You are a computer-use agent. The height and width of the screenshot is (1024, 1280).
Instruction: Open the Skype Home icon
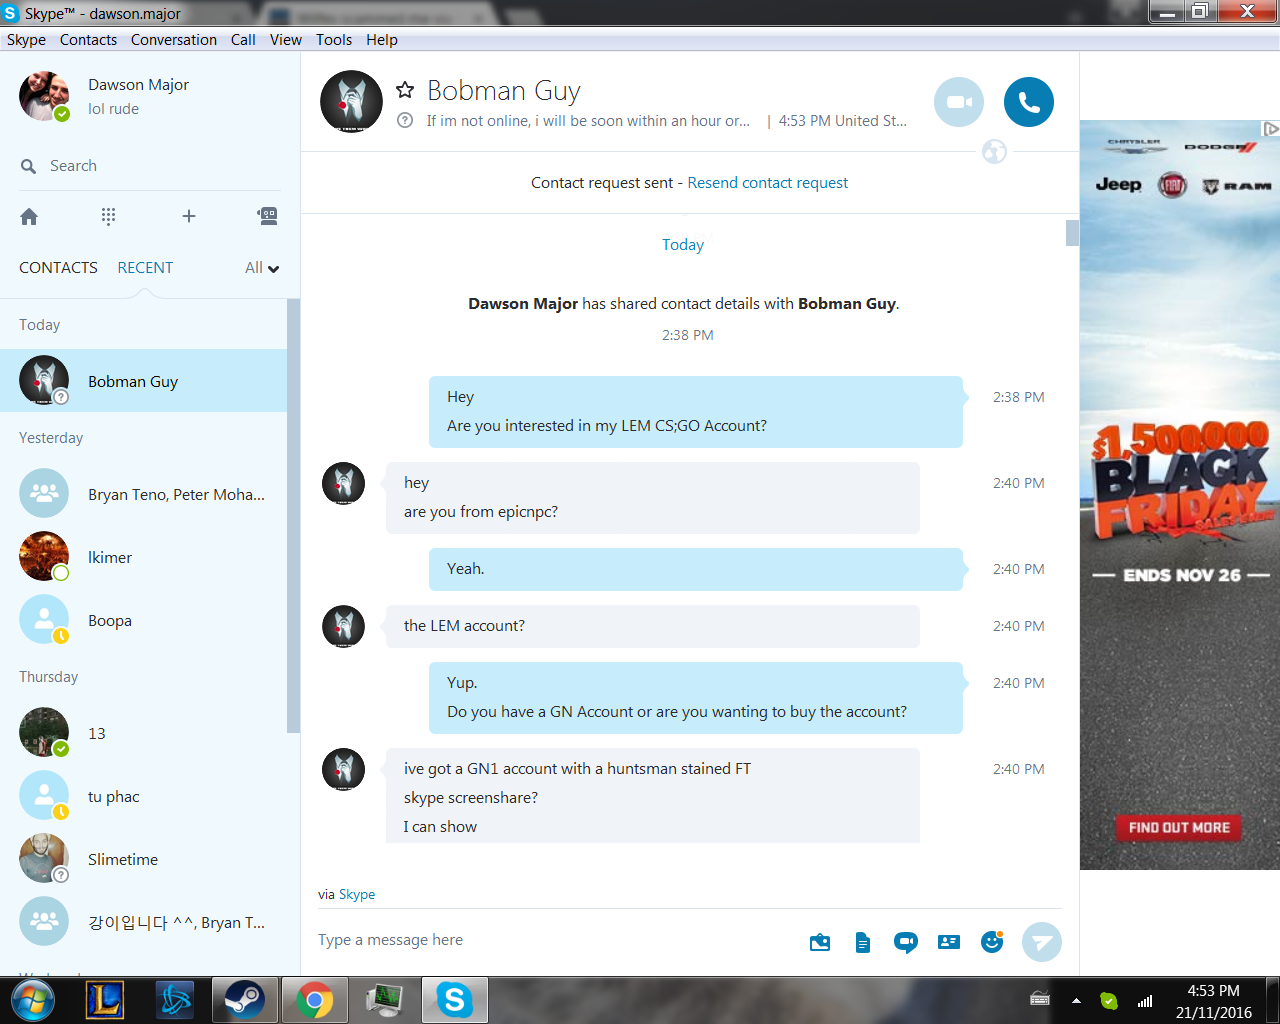click(x=29, y=216)
